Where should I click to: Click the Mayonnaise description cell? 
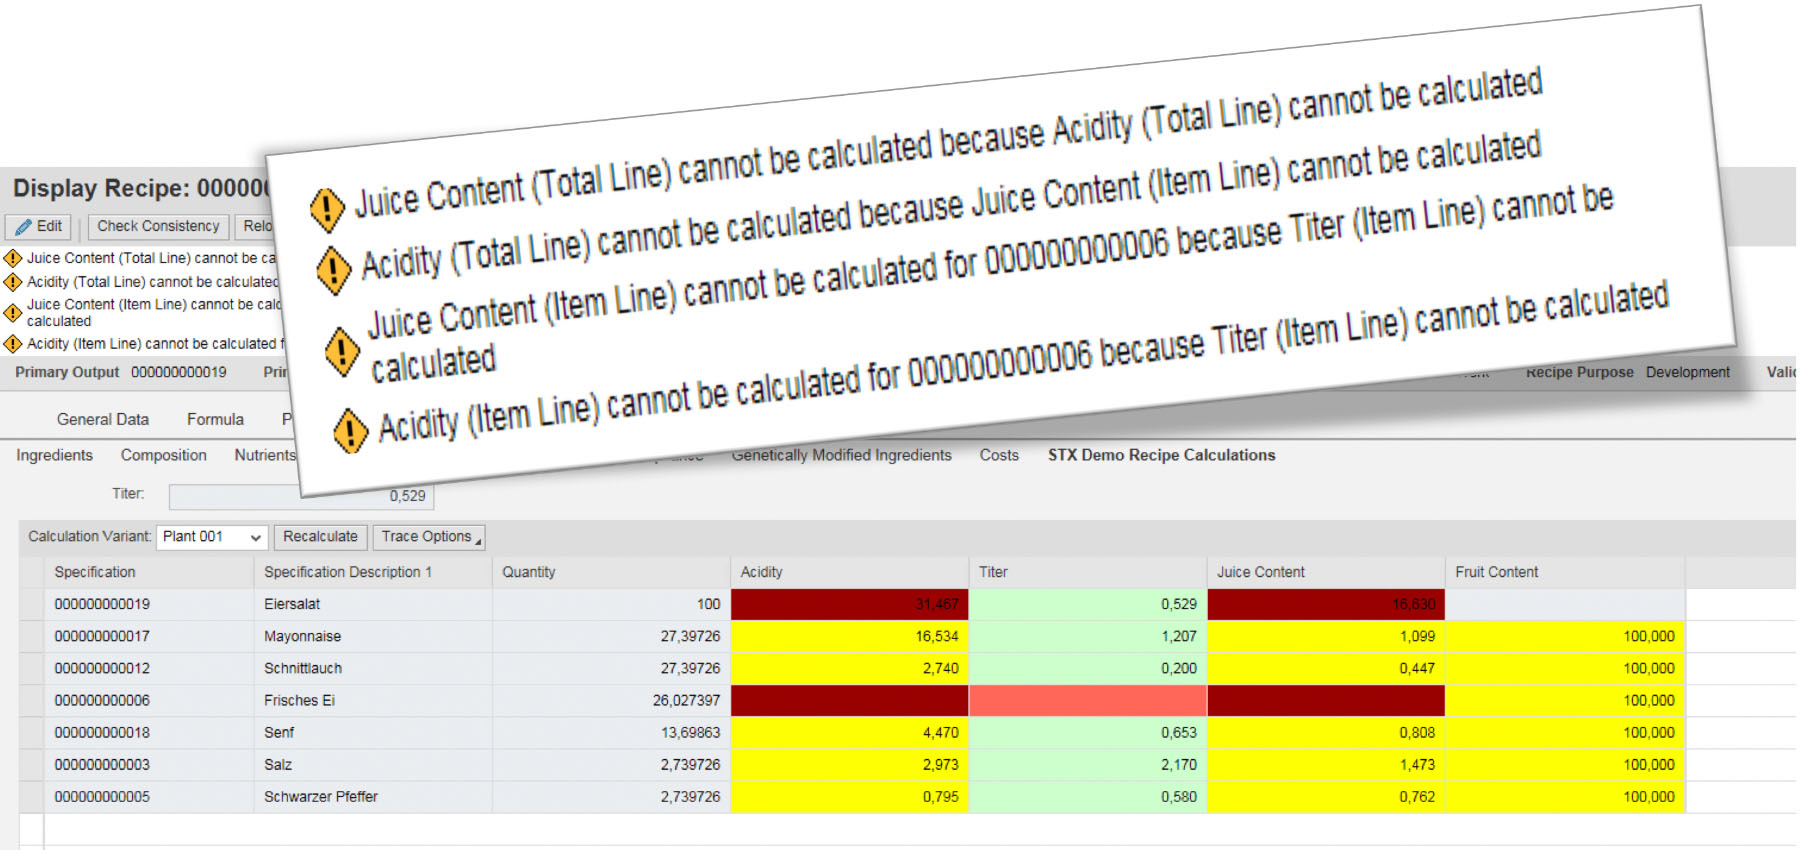[373, 636]
